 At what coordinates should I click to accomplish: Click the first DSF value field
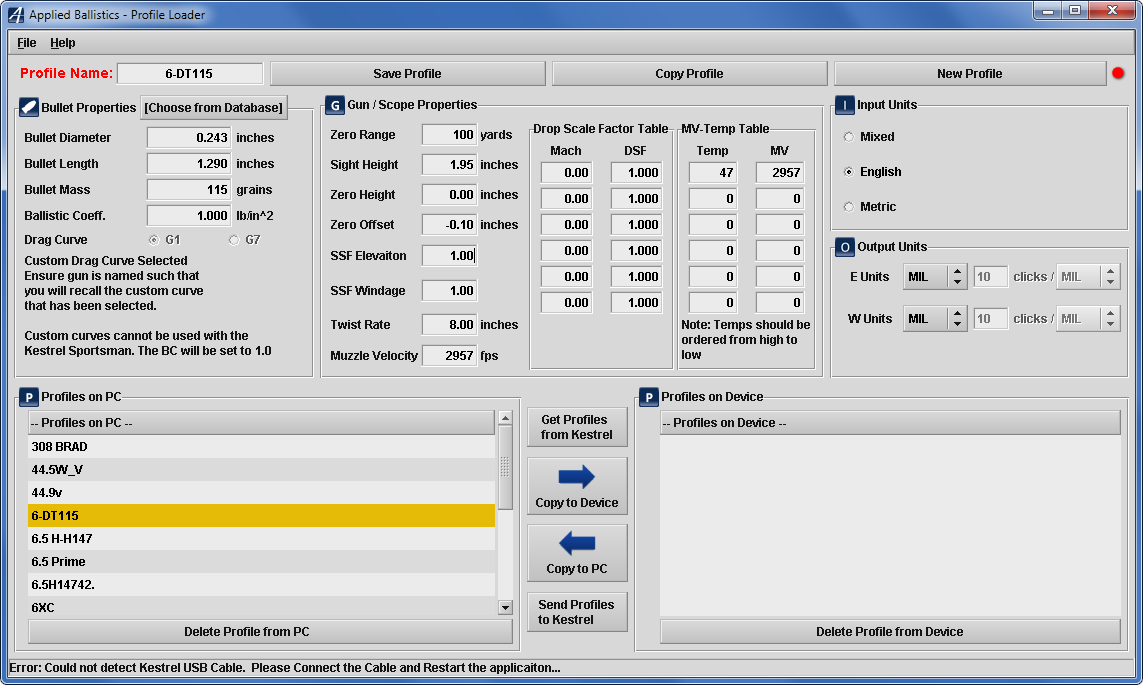click(636, 173)
